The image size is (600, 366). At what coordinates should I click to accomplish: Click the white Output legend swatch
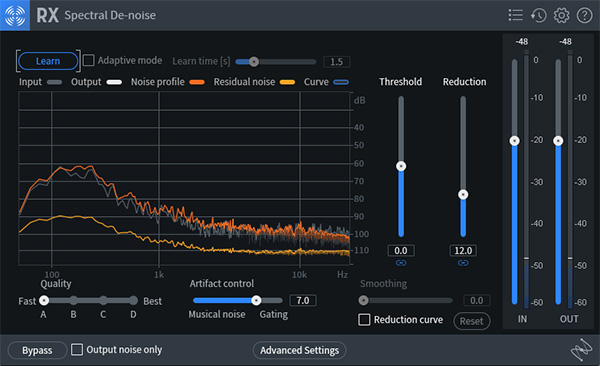pos(114,82)
